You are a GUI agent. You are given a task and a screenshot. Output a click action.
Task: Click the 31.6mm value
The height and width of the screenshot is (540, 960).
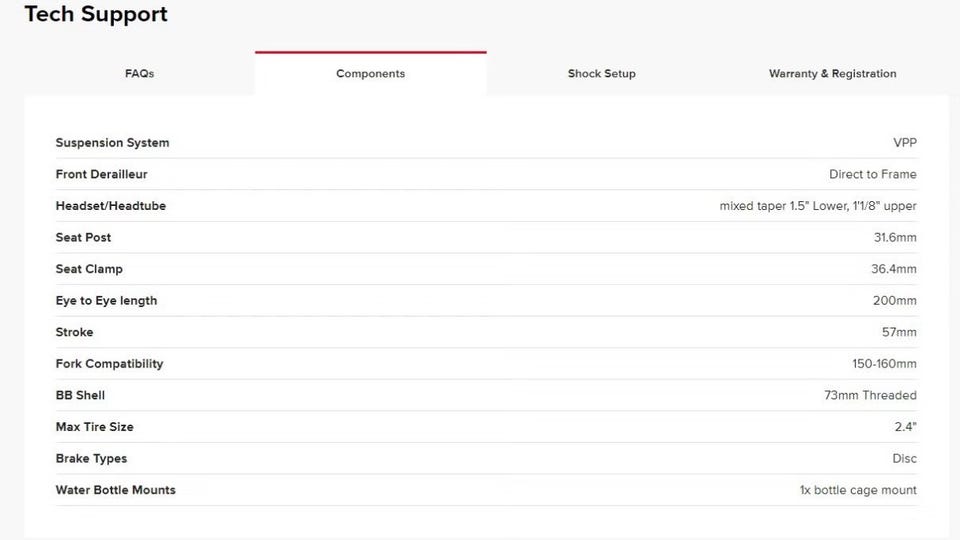(x=895, y=238)
